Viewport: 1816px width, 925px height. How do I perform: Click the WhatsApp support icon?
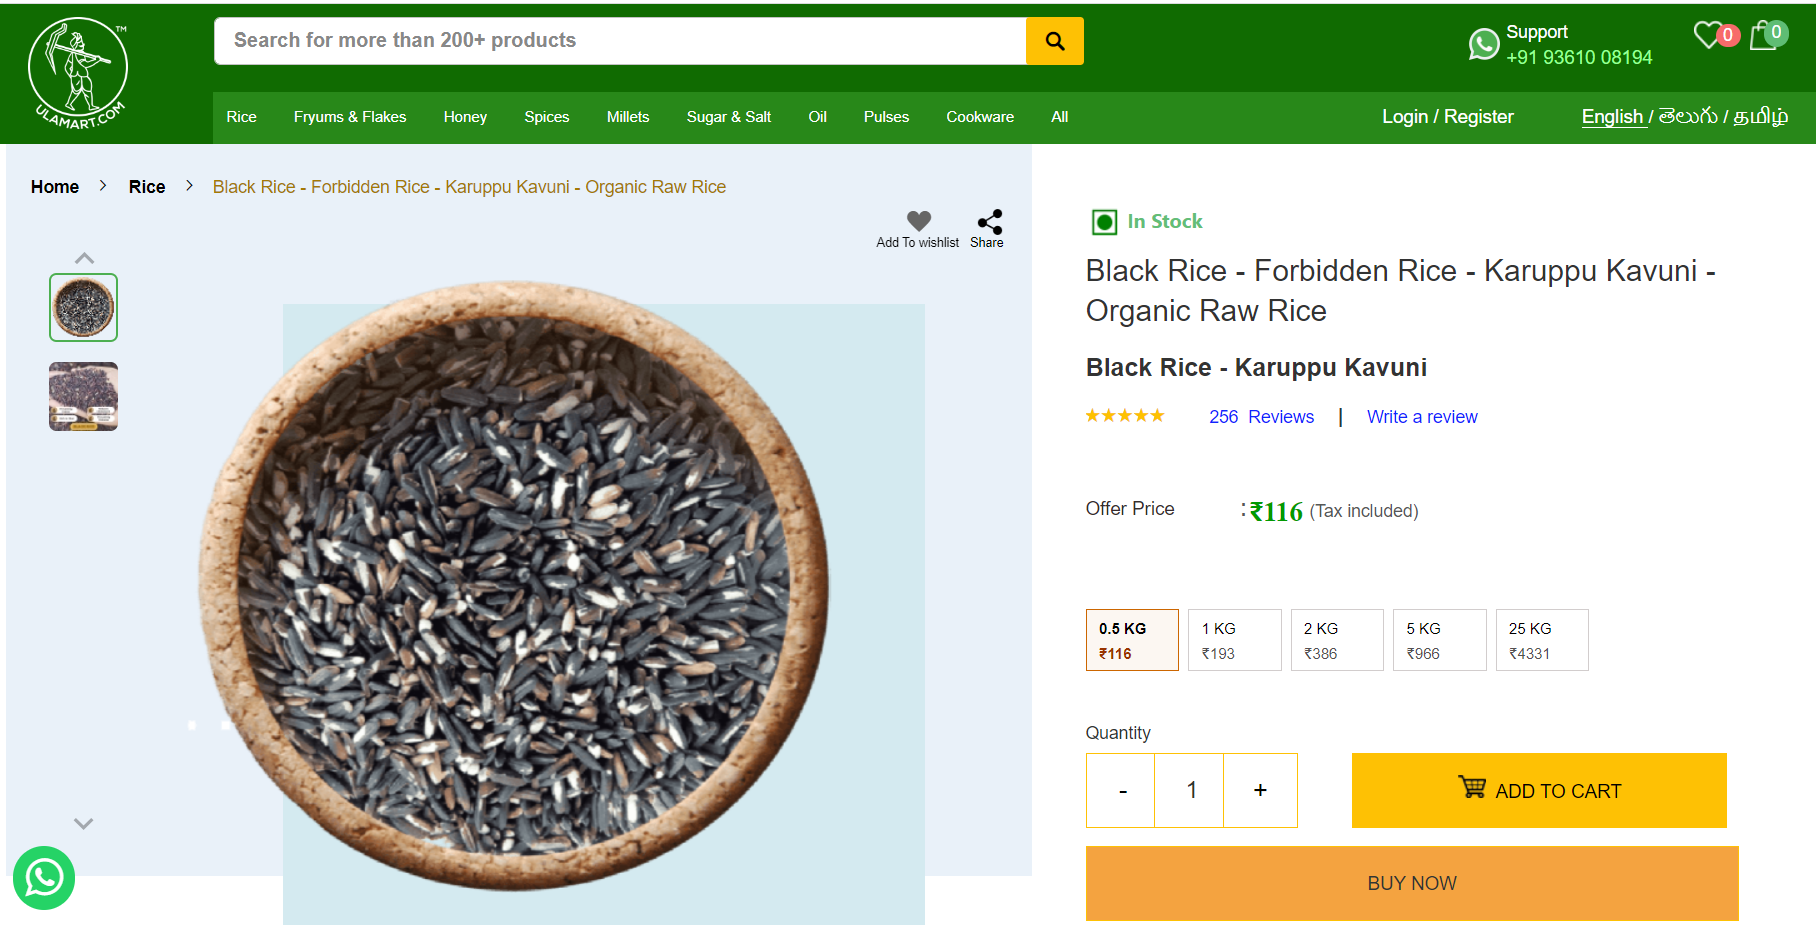pos(1483,44)
